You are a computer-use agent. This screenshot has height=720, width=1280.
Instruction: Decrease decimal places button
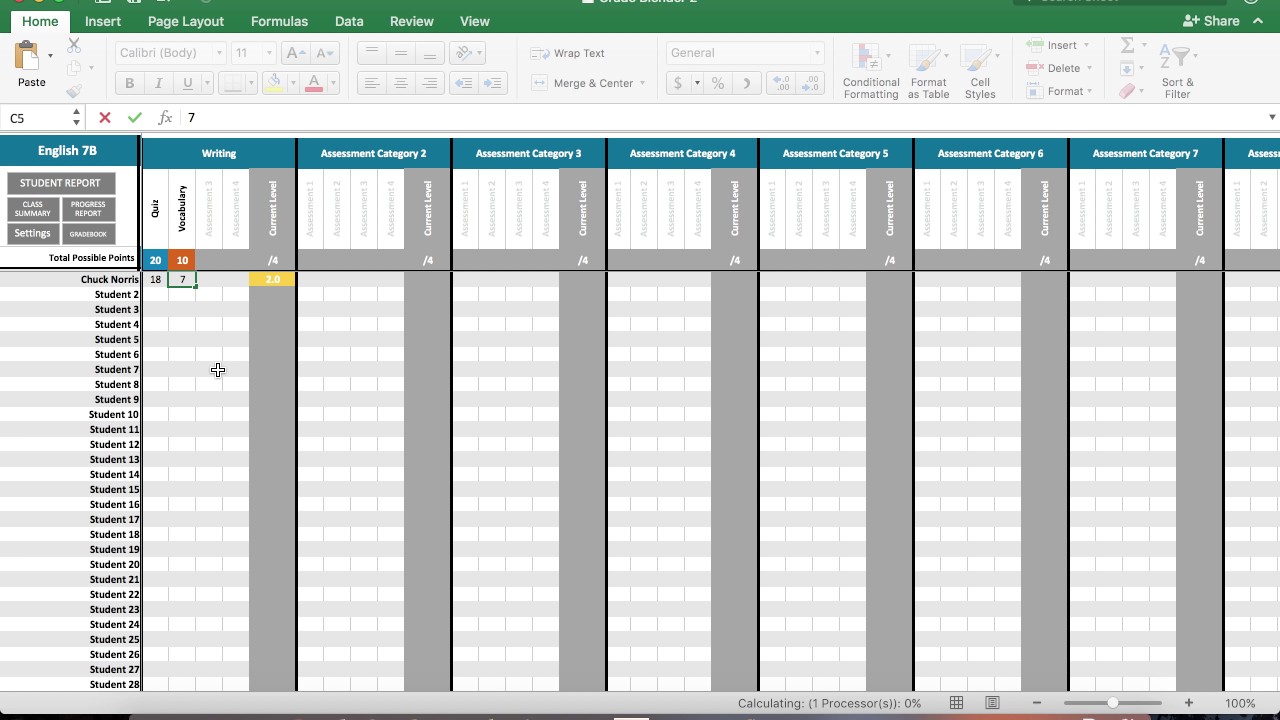click(811, 83)
